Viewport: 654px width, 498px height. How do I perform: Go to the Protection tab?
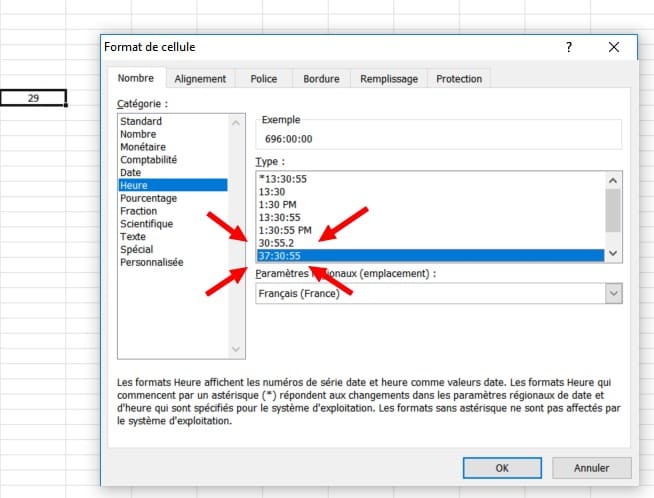coord(459,79)
